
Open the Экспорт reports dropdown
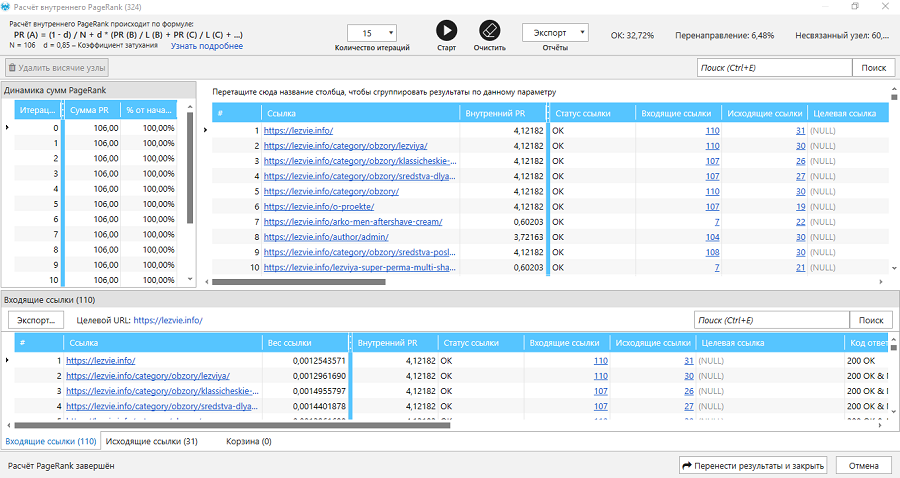coord(555,33)
